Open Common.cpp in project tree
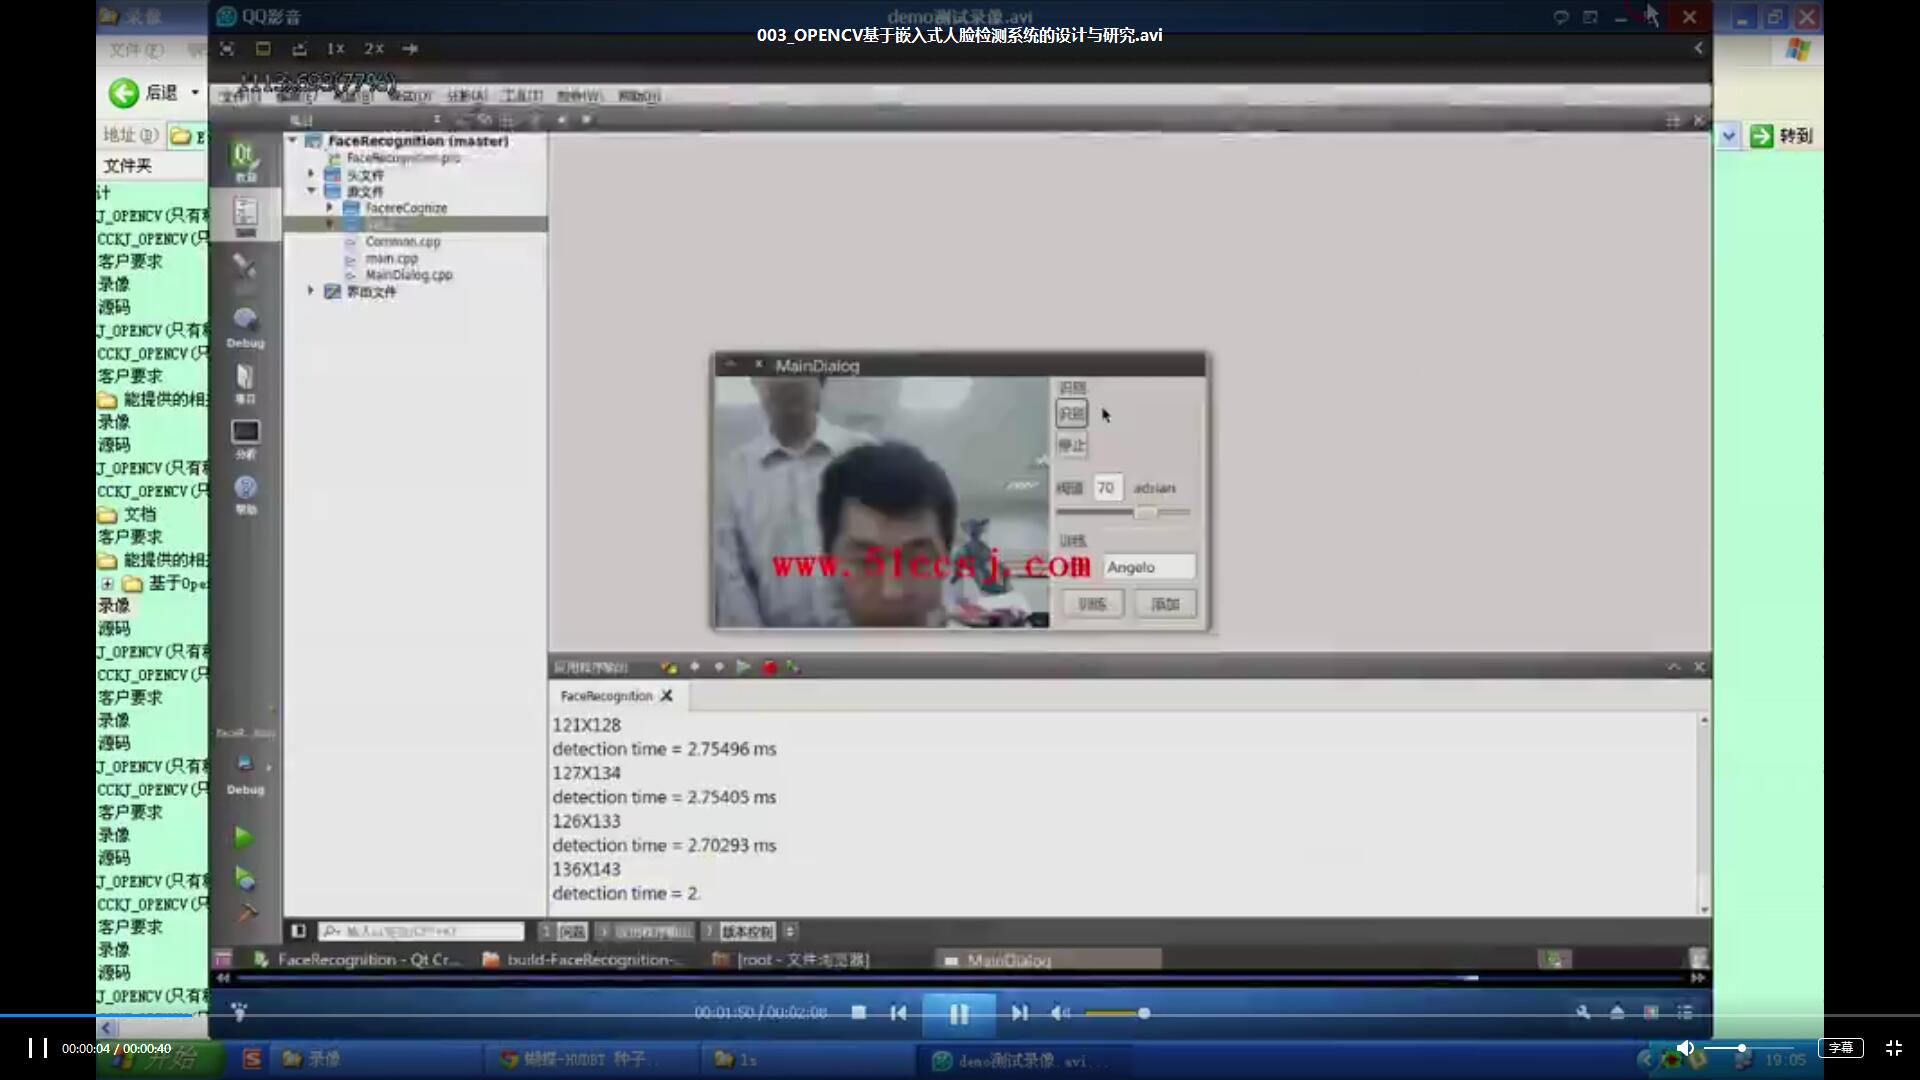The width and height of the screenshot is (1920, 1080). [x=402, y=241]
